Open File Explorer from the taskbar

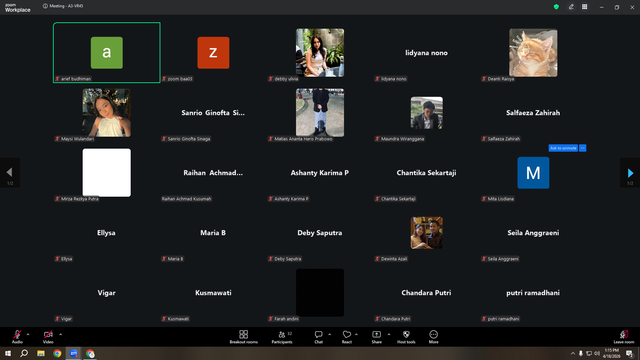(41, 353)
